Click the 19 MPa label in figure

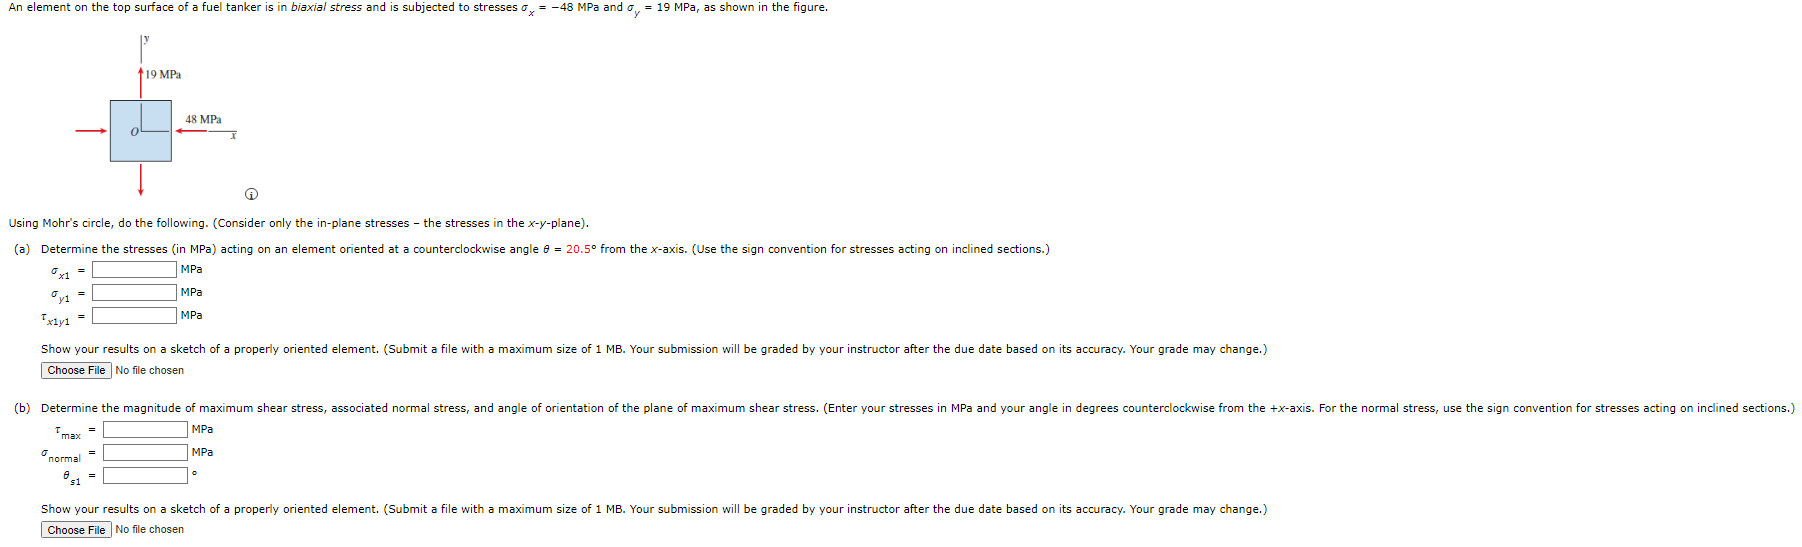(x=163, y=75)
